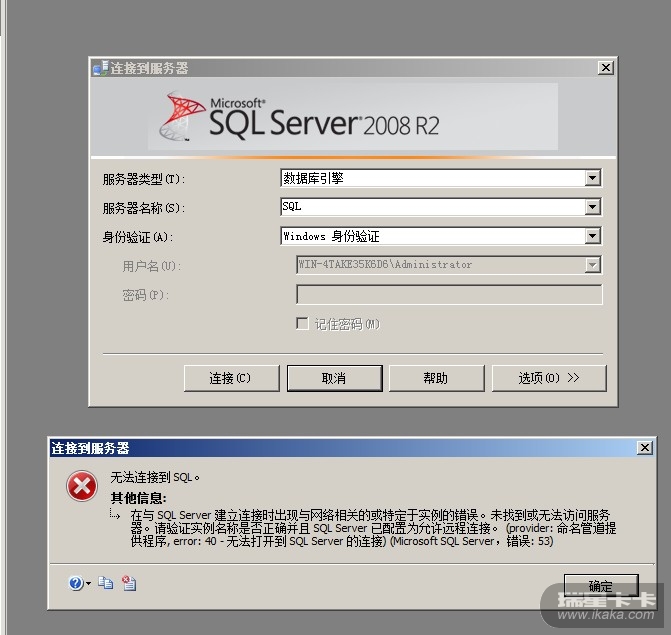Click the Windows 身份验证 combo box text
Screen dimensions: 671x635
[331, 236]
